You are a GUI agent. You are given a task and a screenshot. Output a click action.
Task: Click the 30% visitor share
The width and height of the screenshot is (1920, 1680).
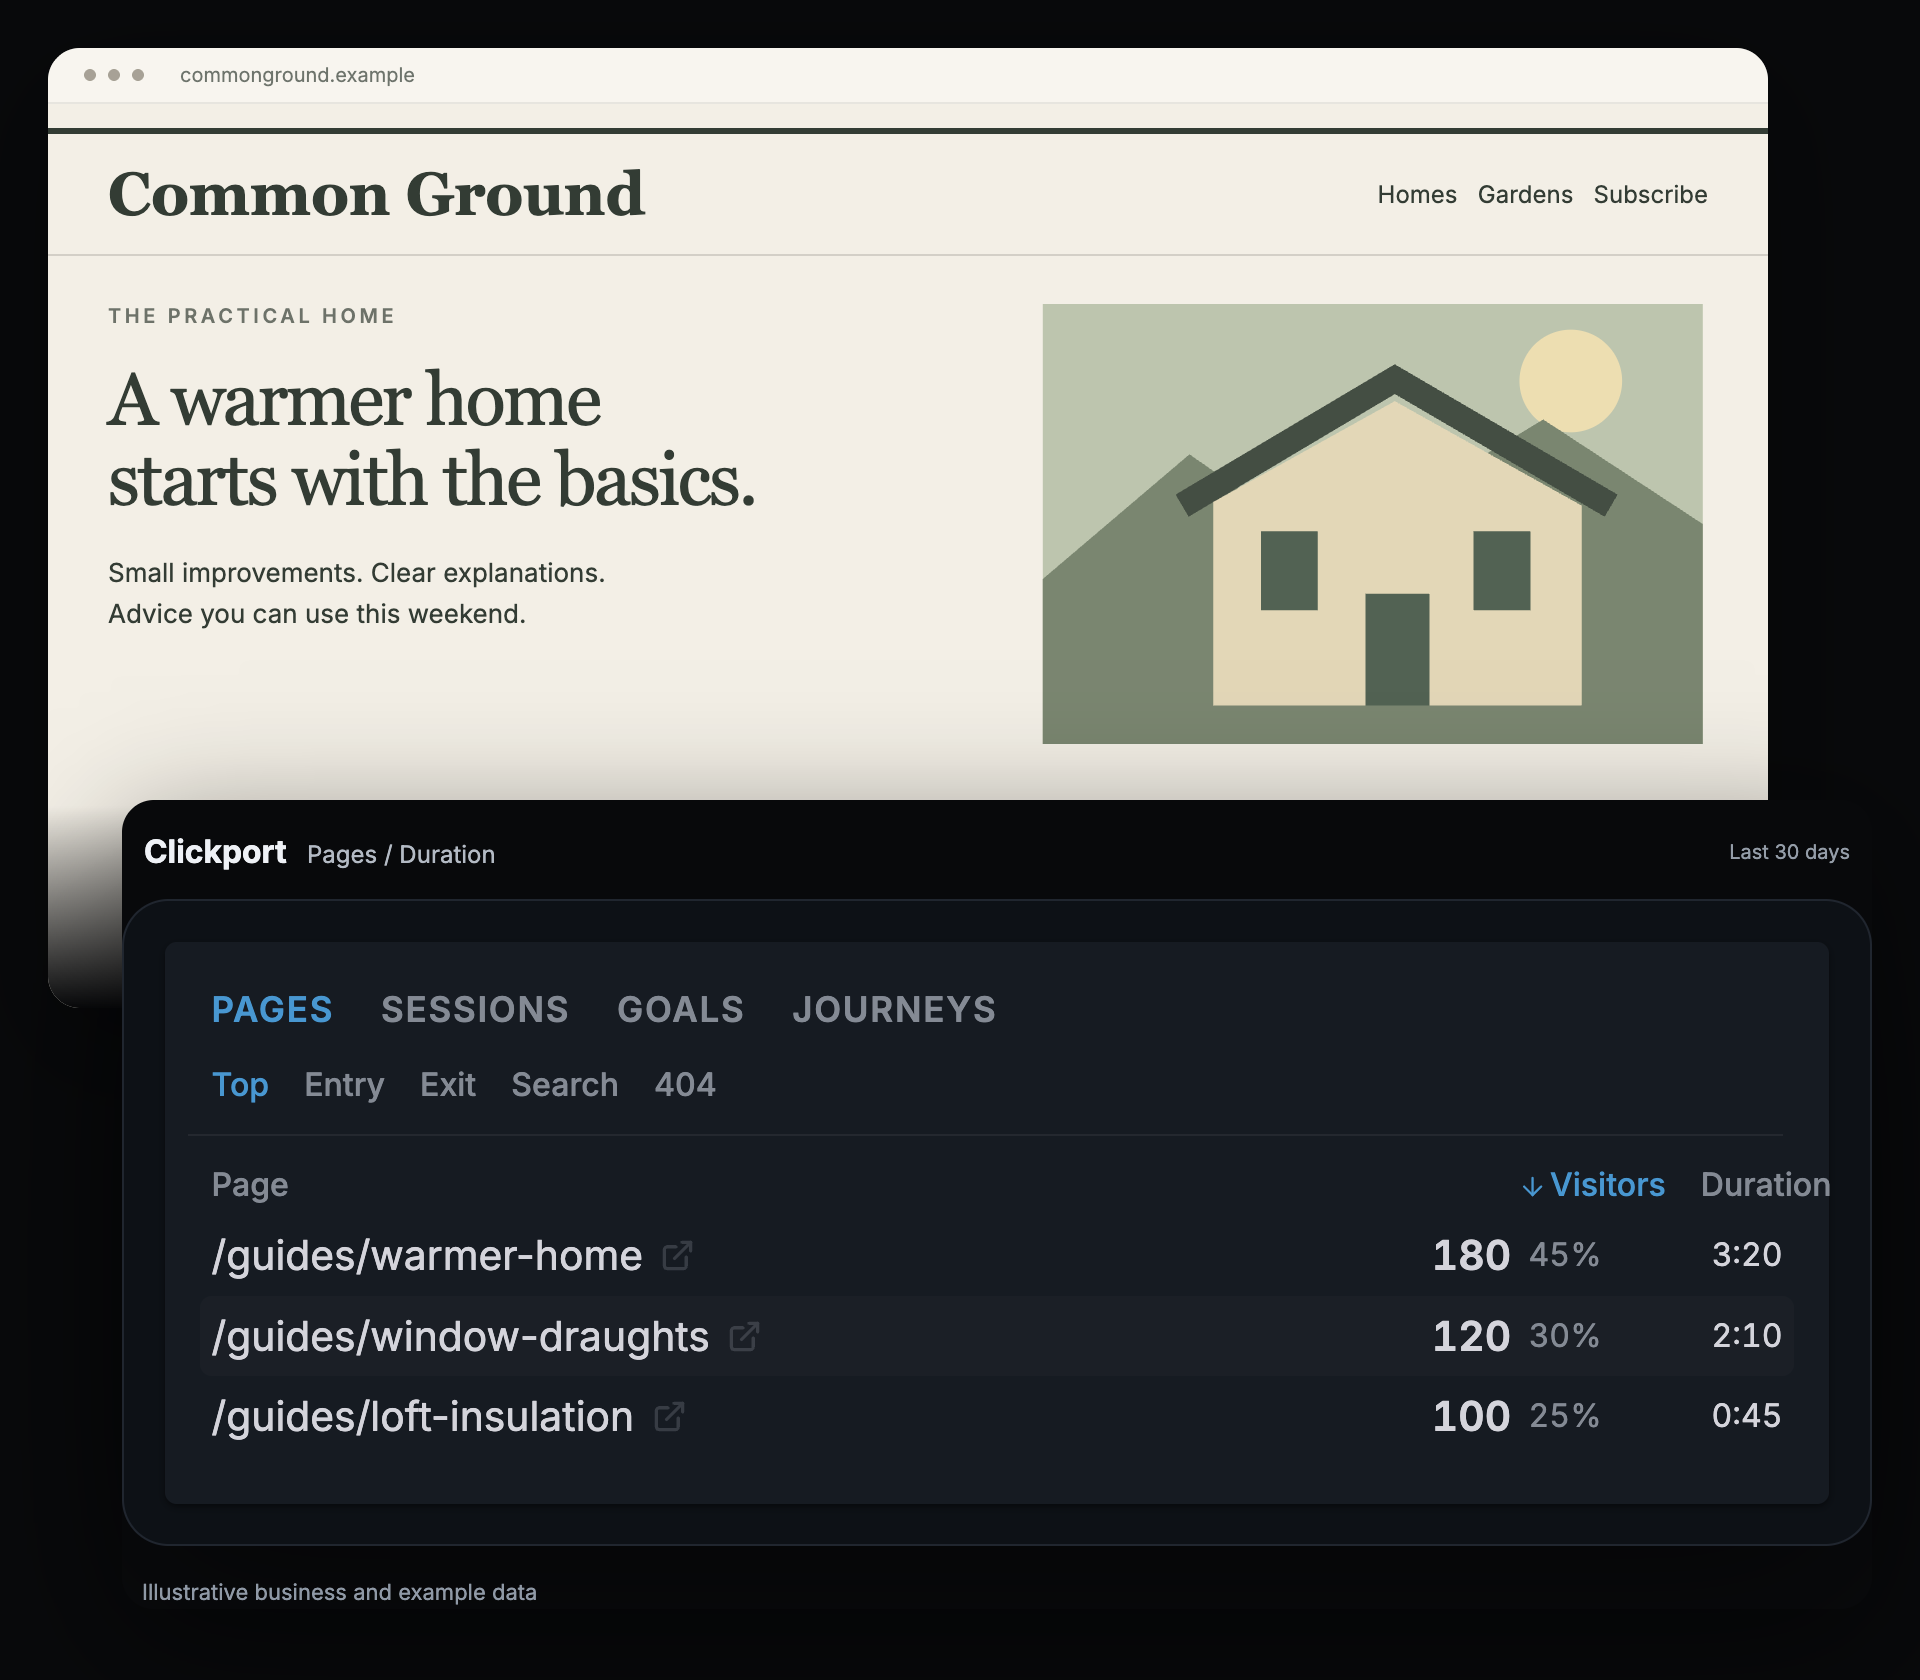tap(1564, 1336)
